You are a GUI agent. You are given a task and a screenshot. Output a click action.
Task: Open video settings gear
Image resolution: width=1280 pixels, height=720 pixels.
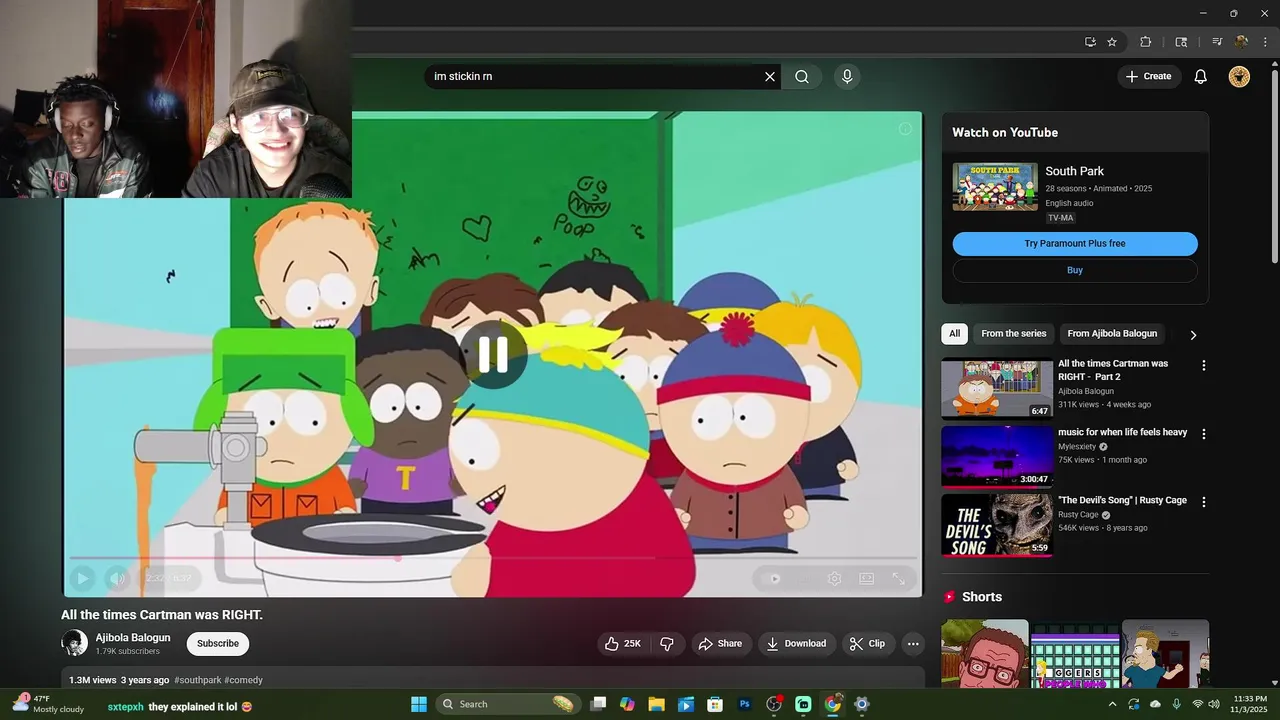[834, 578]
